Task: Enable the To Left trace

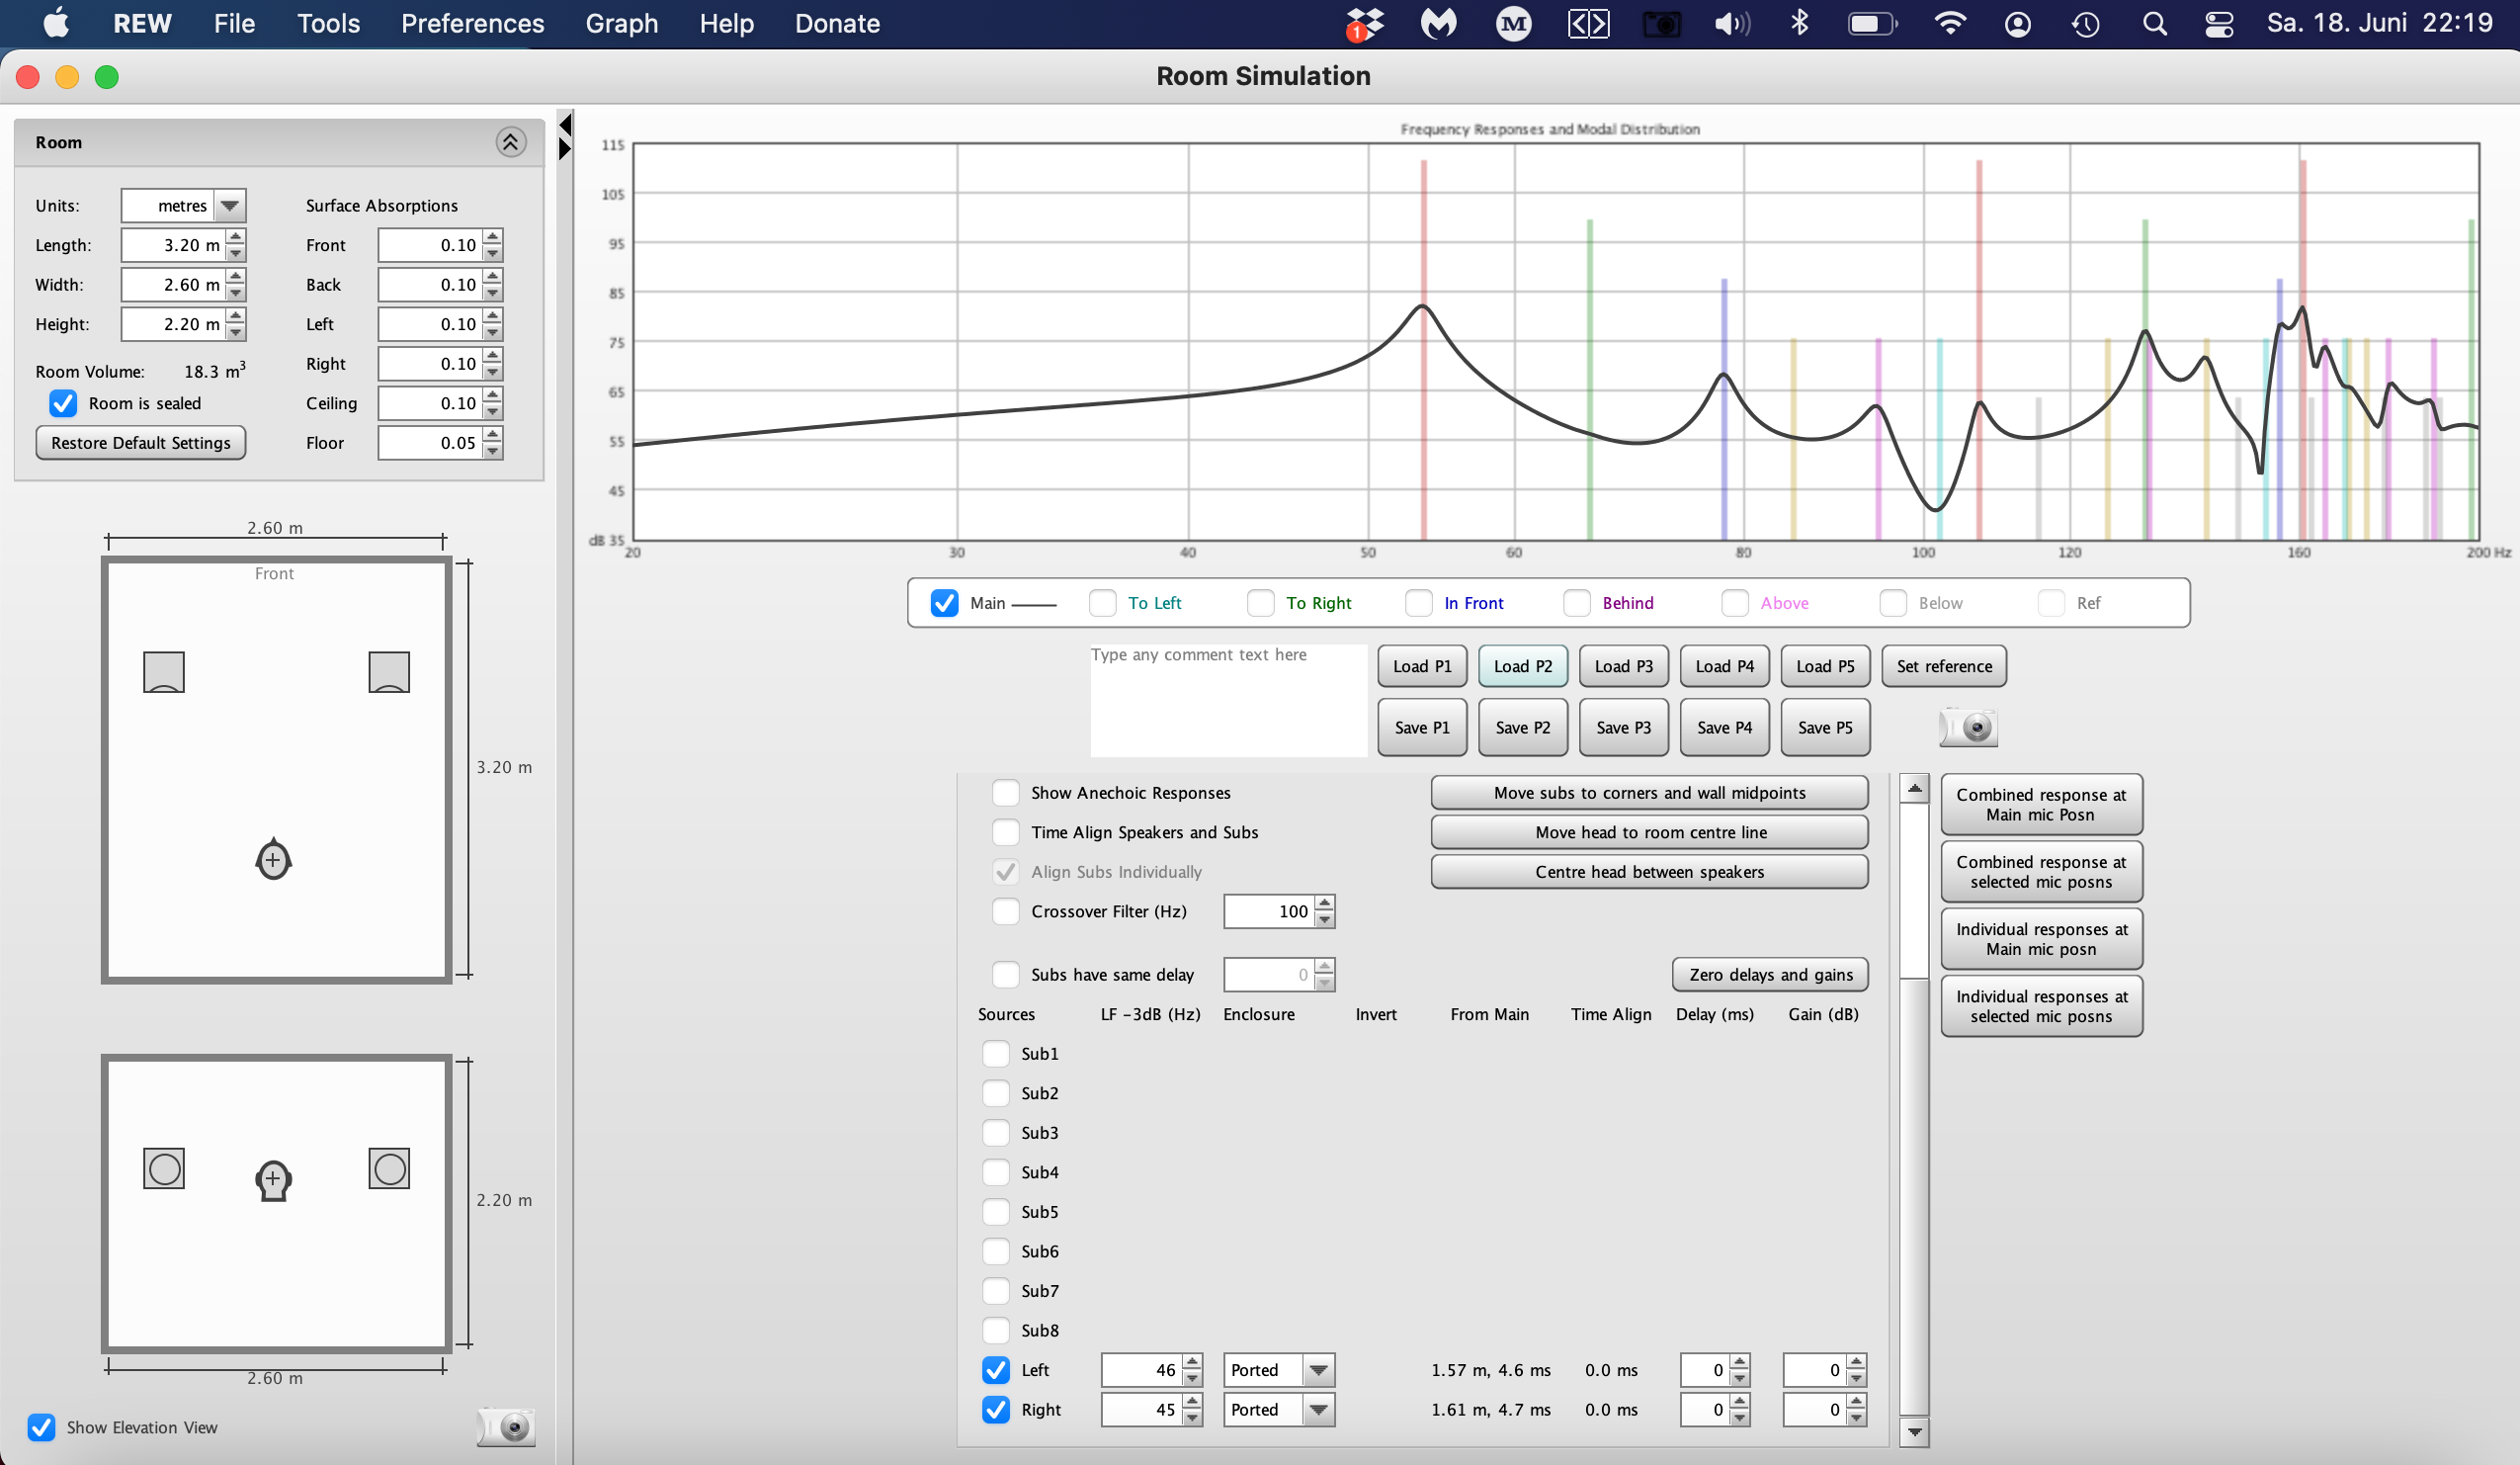Action: click(1102, 603)
